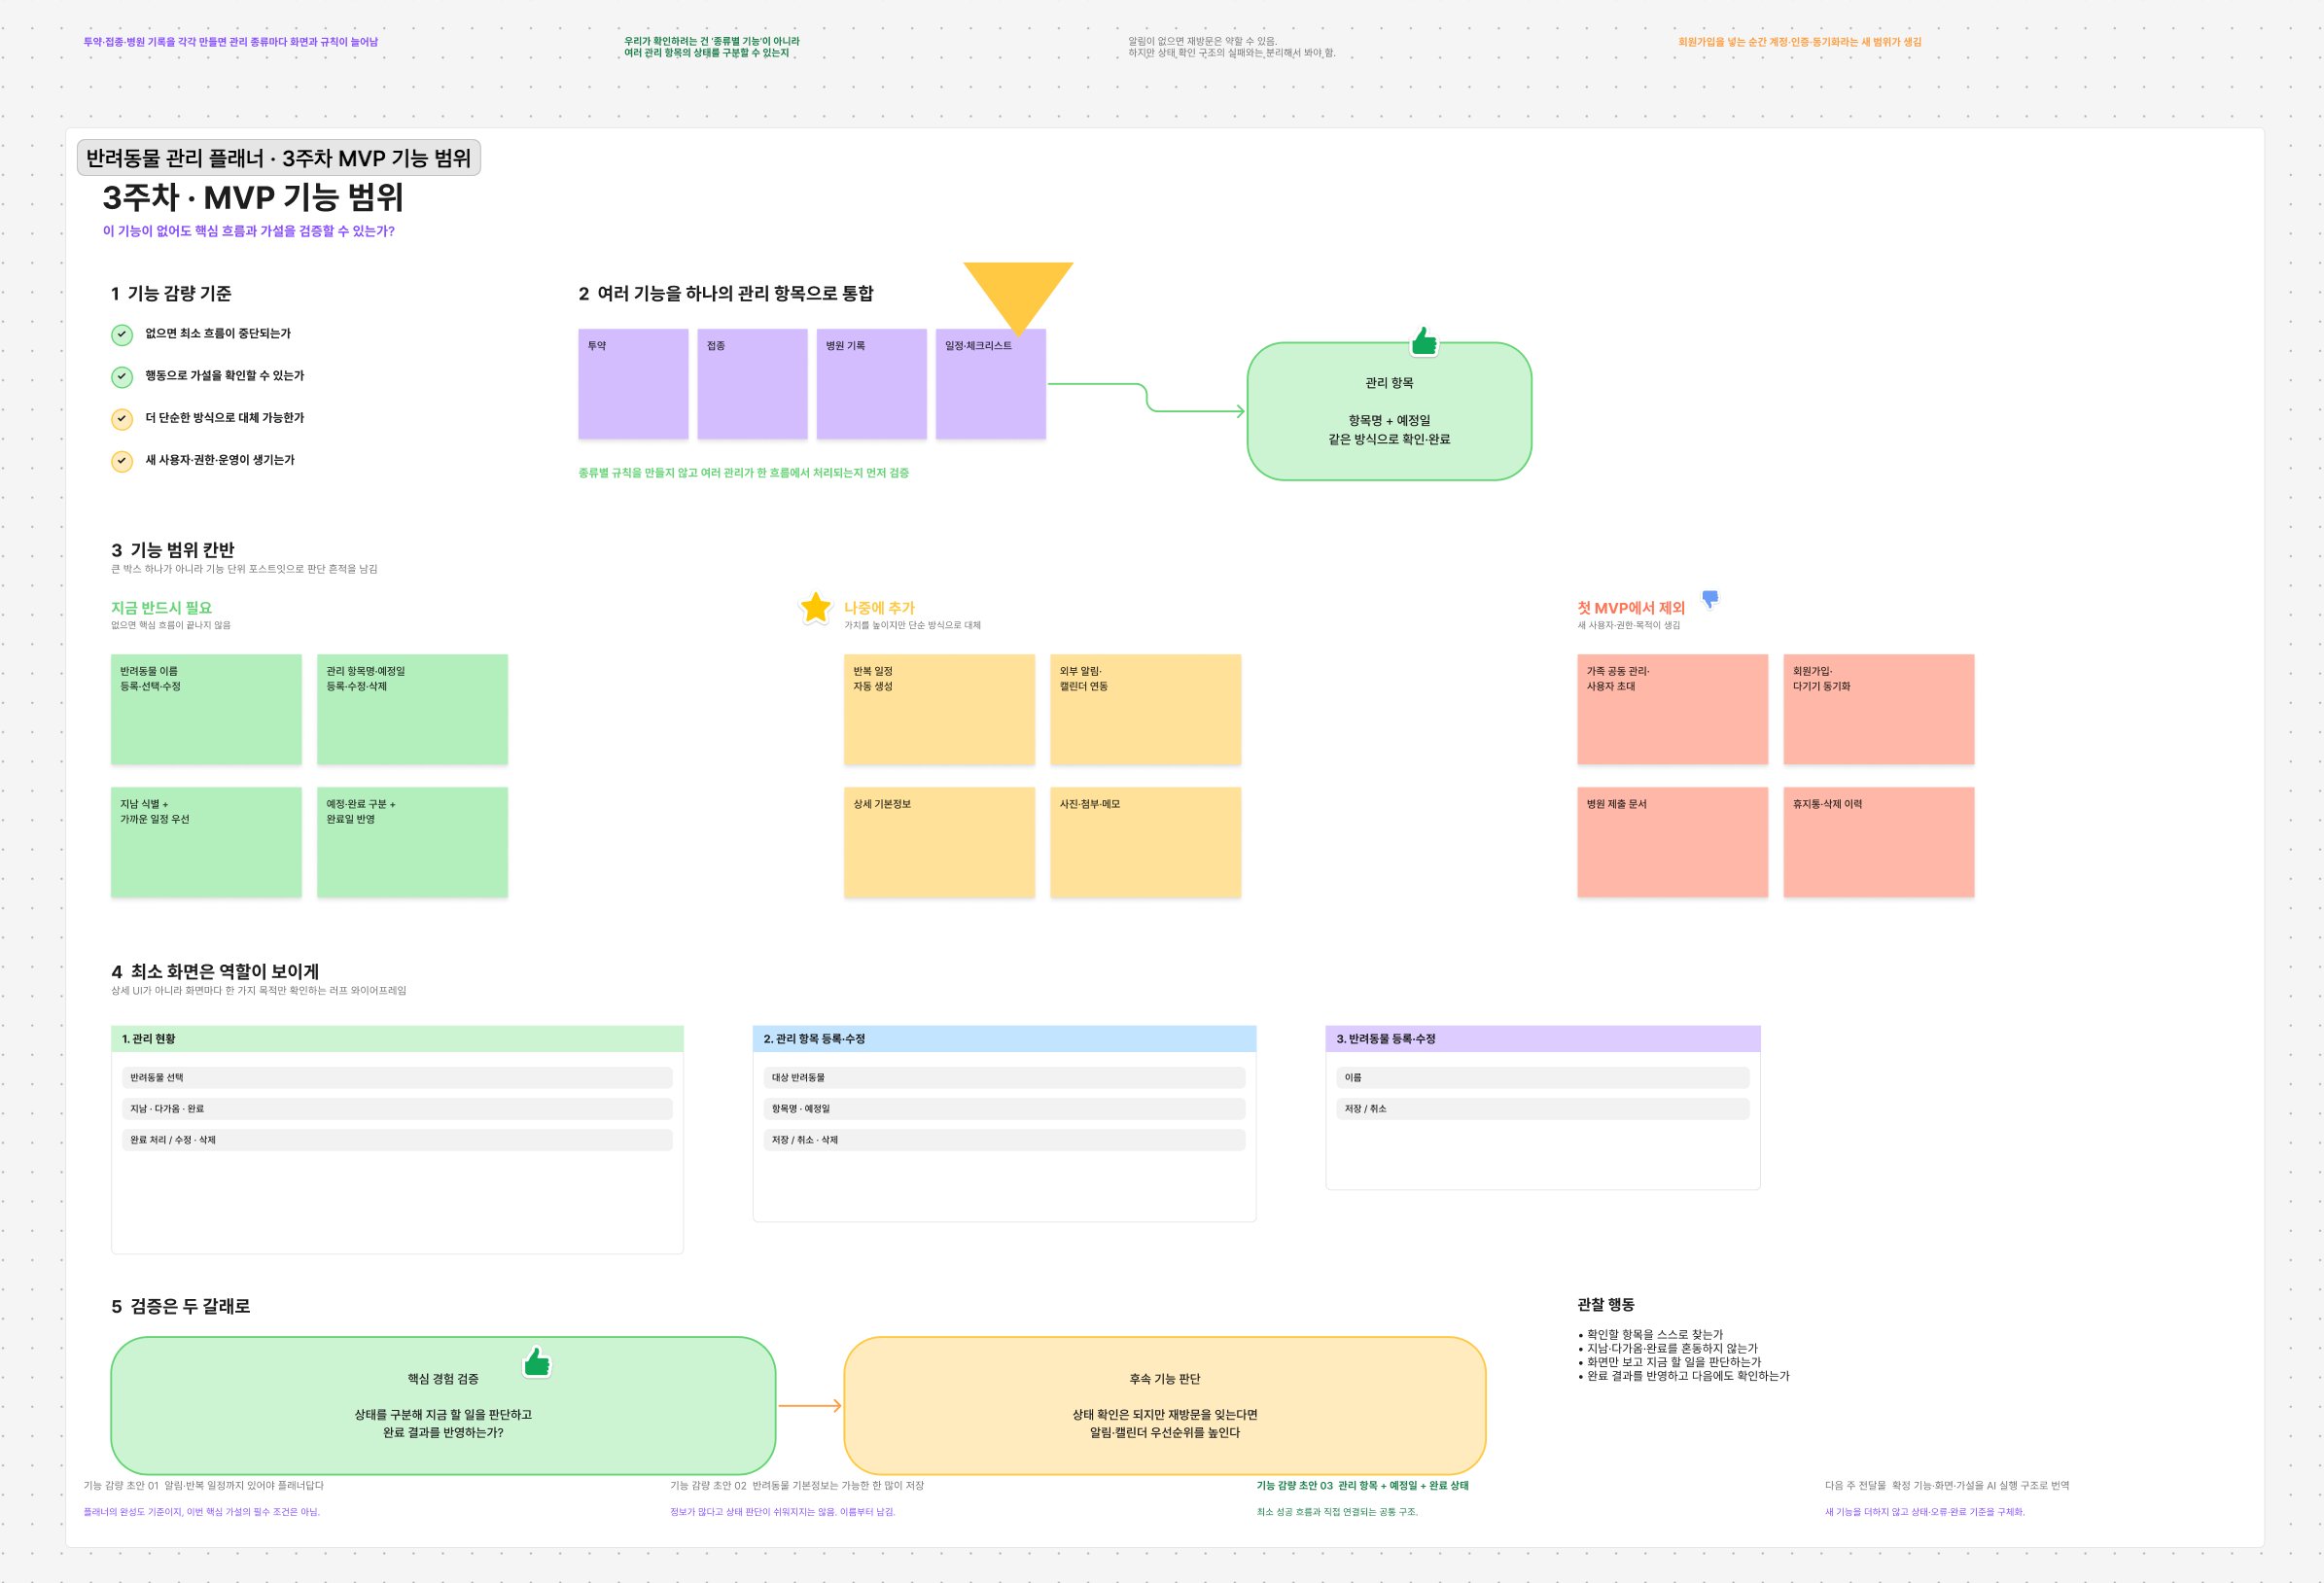Click the orange arrow between the validation boxes
This screenshot has width=2324, height=1583.
click(810, 1406)
